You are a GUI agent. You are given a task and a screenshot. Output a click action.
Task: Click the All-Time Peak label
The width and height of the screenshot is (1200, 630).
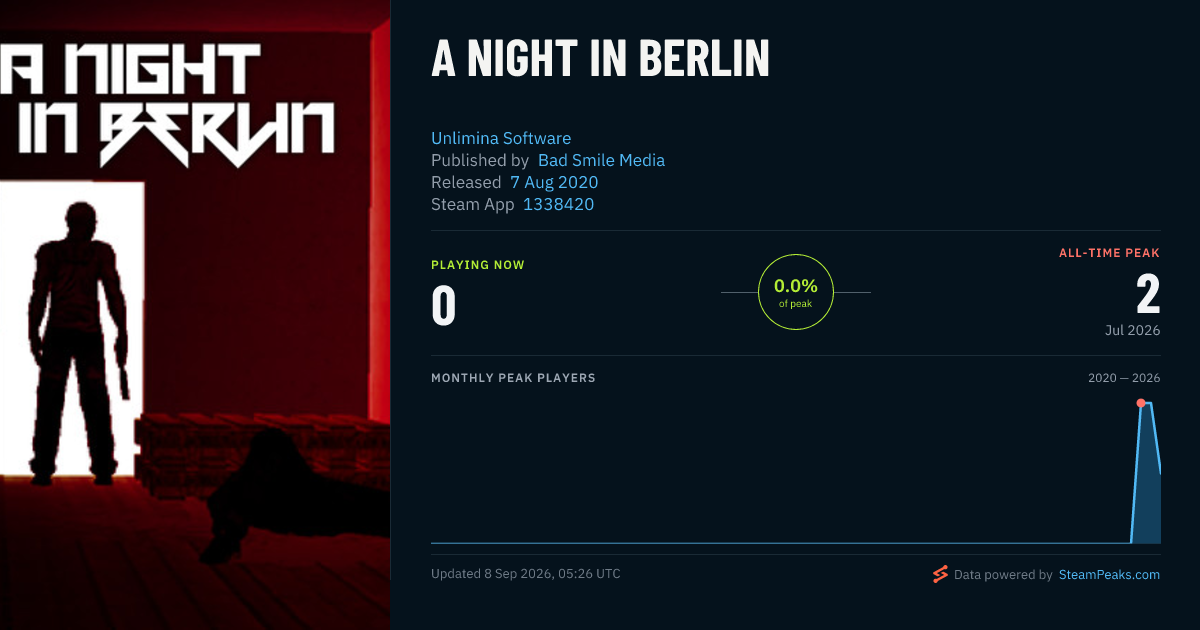click(1109, 253)
